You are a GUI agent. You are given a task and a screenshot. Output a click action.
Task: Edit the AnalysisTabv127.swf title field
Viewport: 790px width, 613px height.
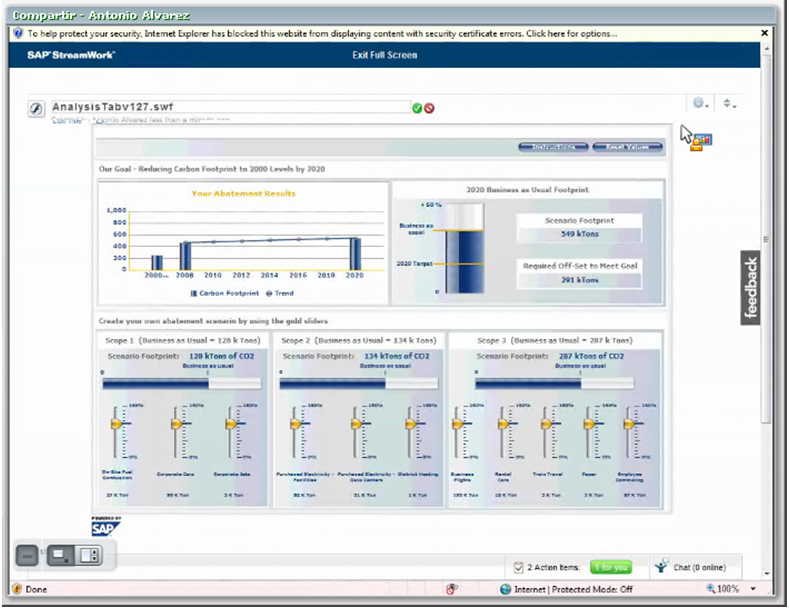(228, 107)
